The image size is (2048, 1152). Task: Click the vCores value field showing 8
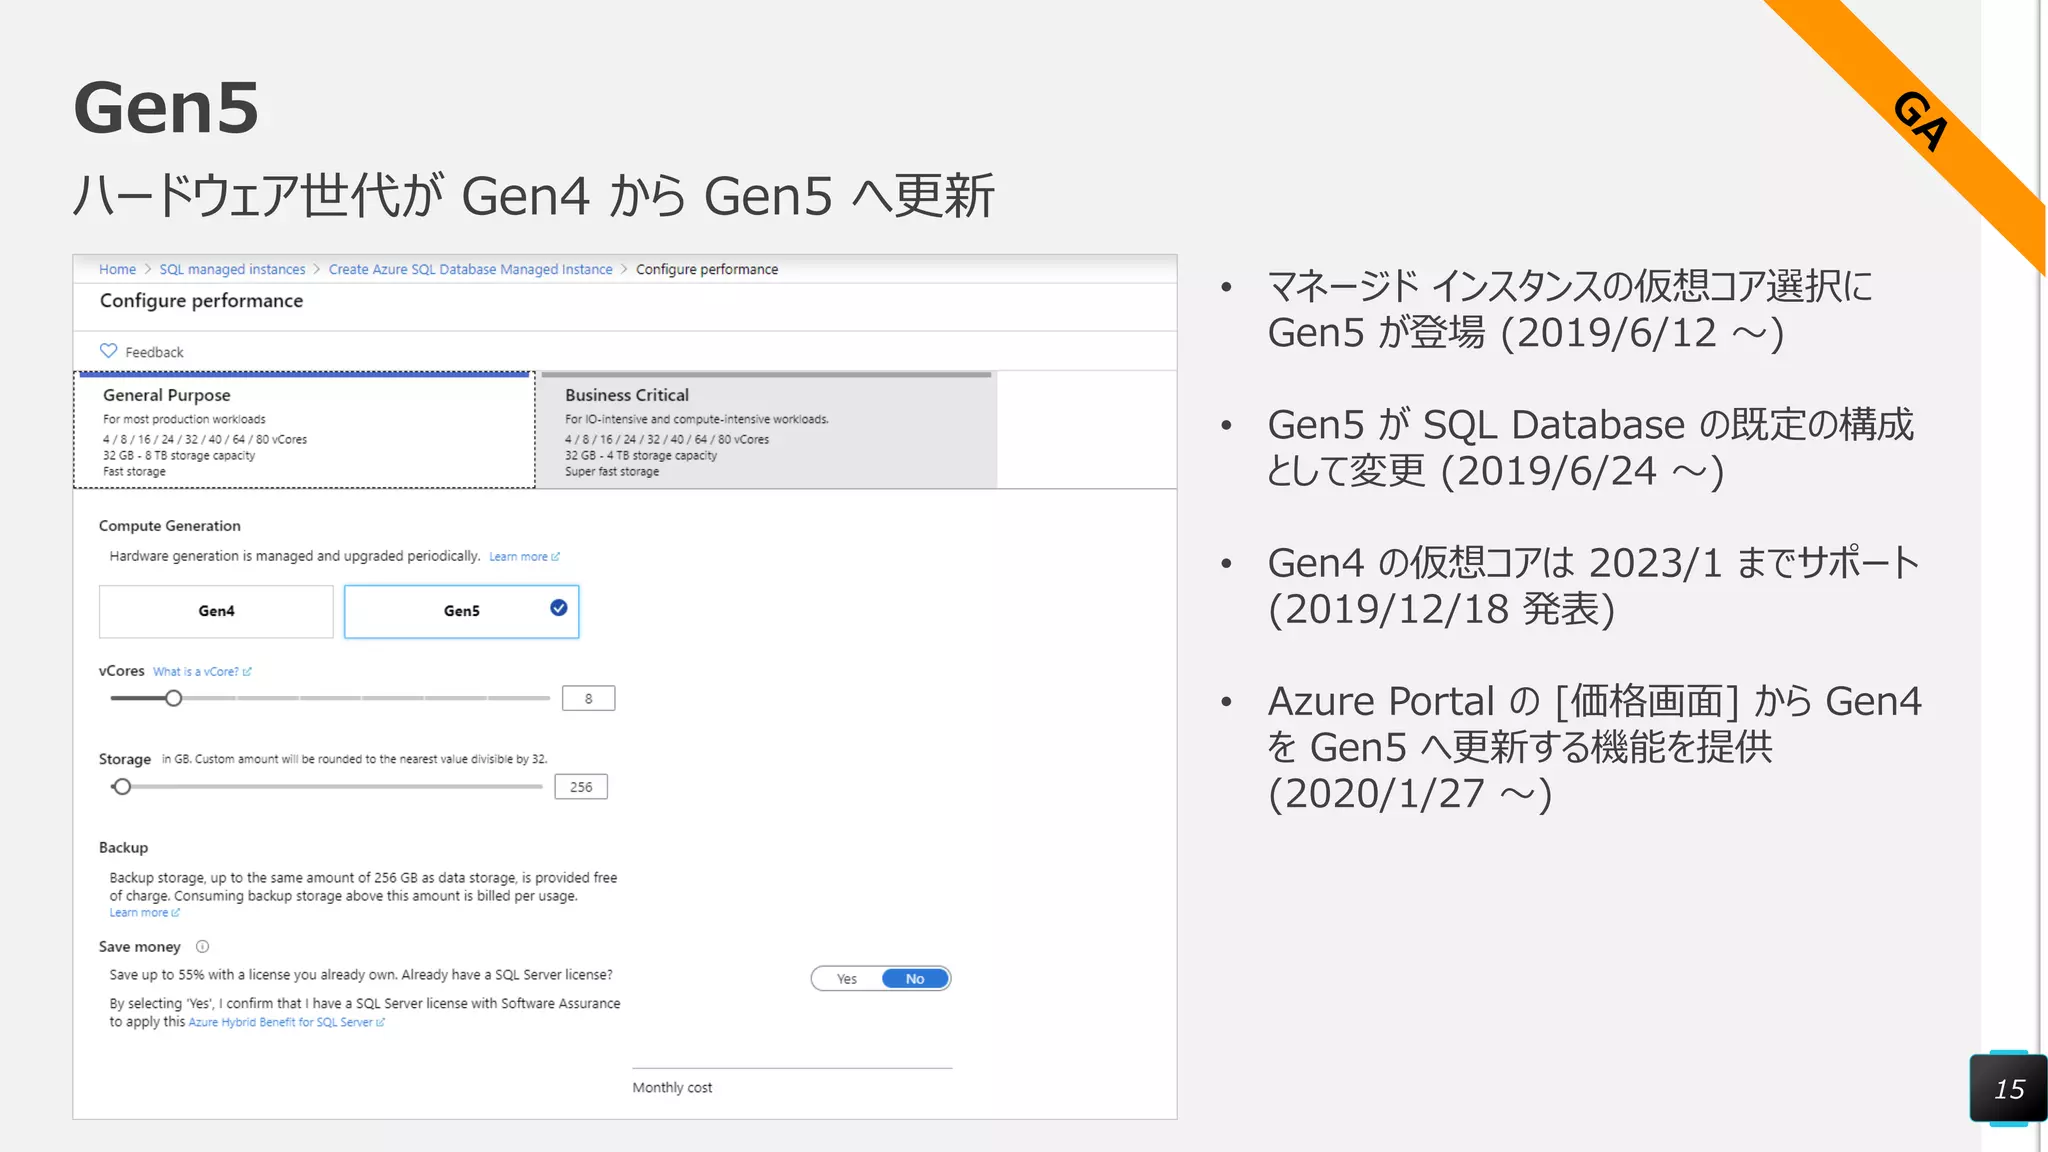coord(588,699)
